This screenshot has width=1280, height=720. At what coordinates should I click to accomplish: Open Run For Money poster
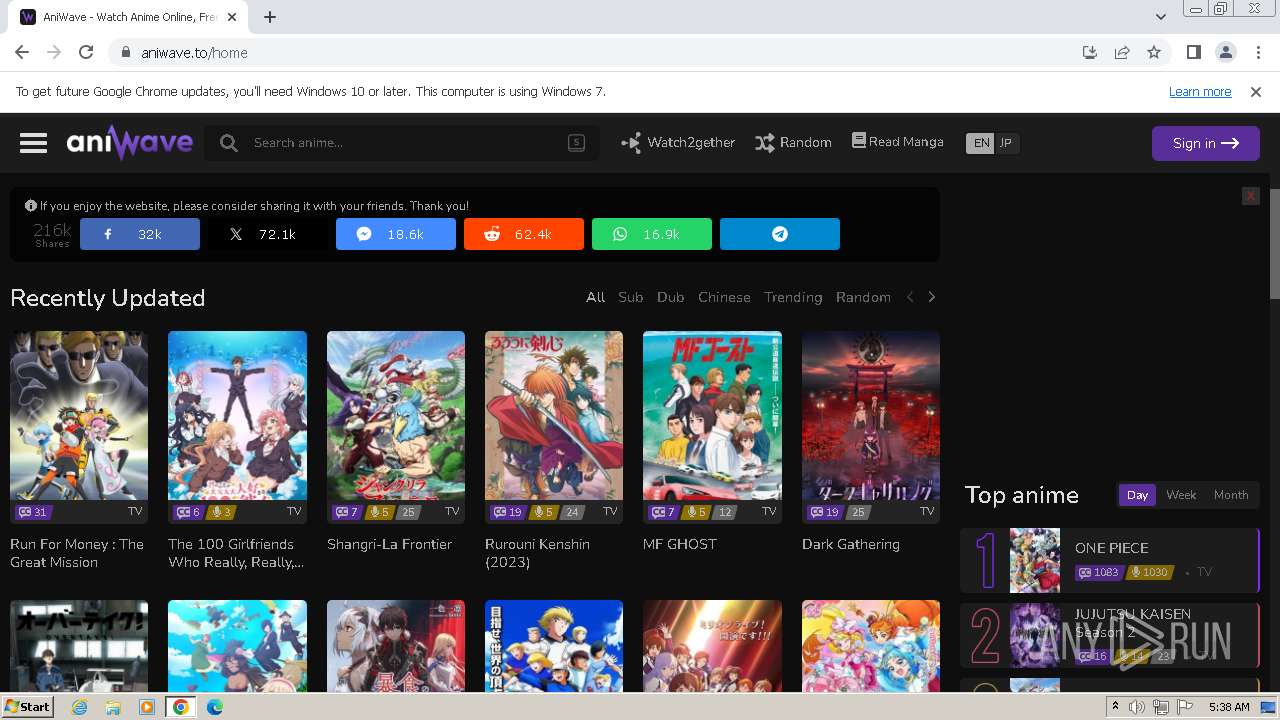pyautogui.click(x=79, y=427)
